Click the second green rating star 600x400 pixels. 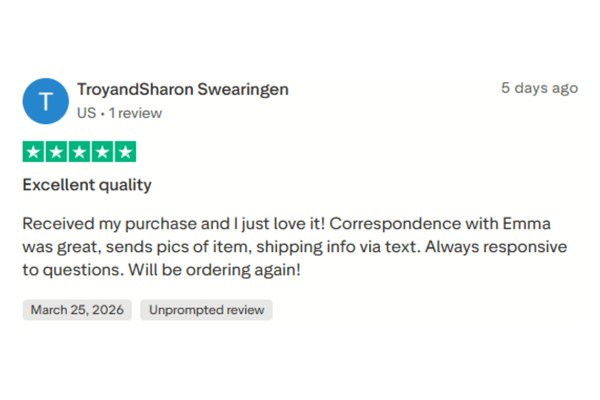(x=56, y=152)
